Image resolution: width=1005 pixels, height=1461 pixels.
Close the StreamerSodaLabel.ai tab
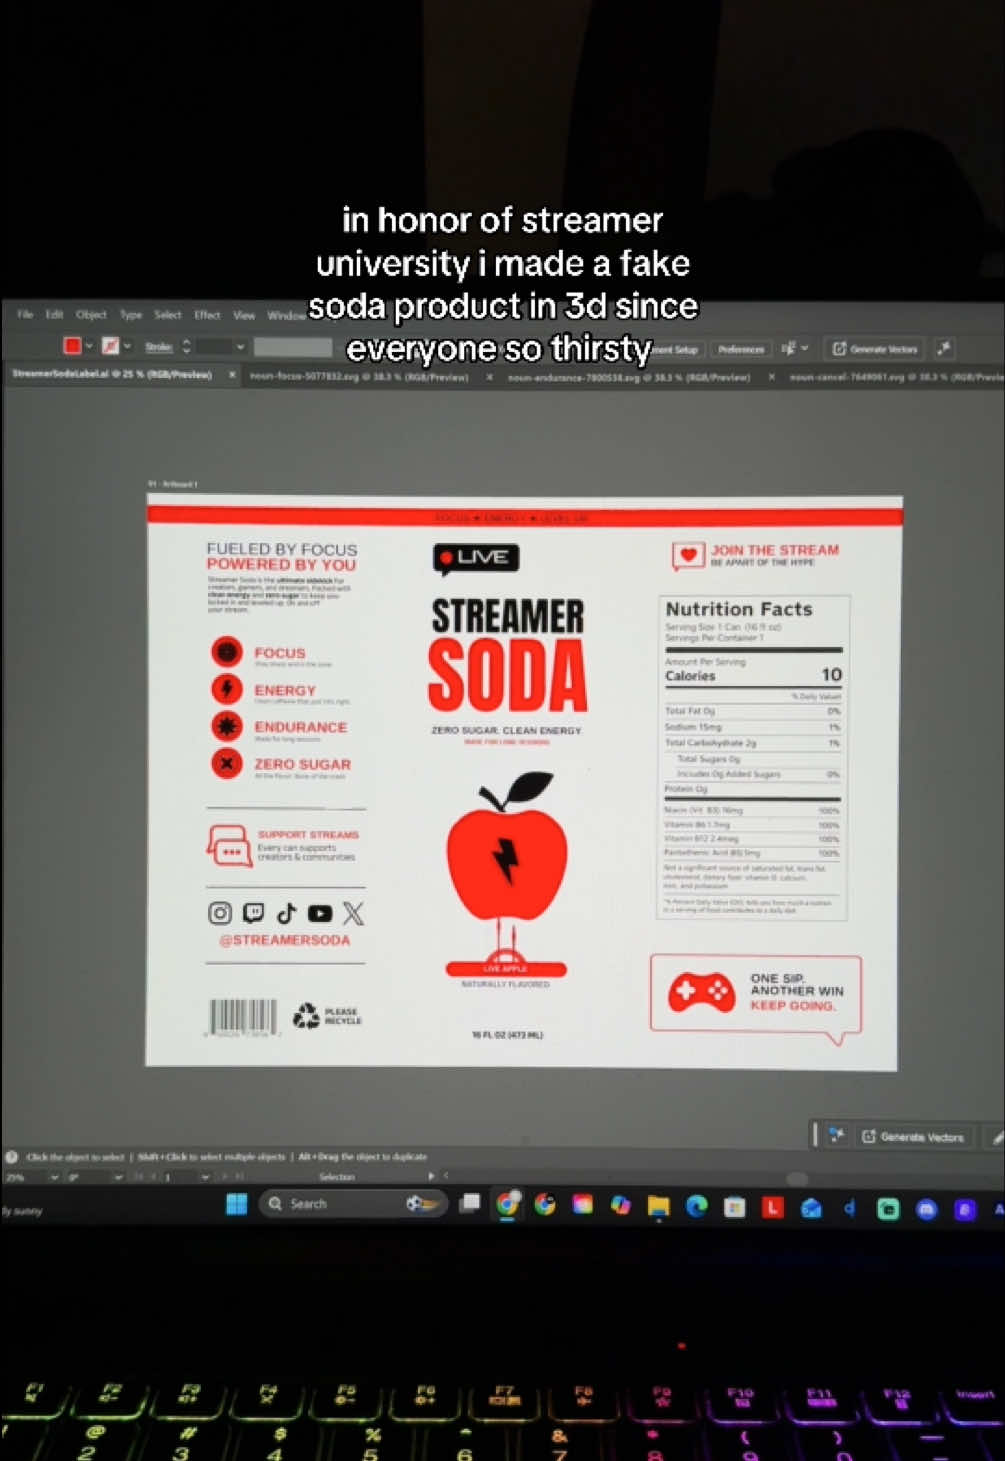pyautogui.click(x=232, y=375)
